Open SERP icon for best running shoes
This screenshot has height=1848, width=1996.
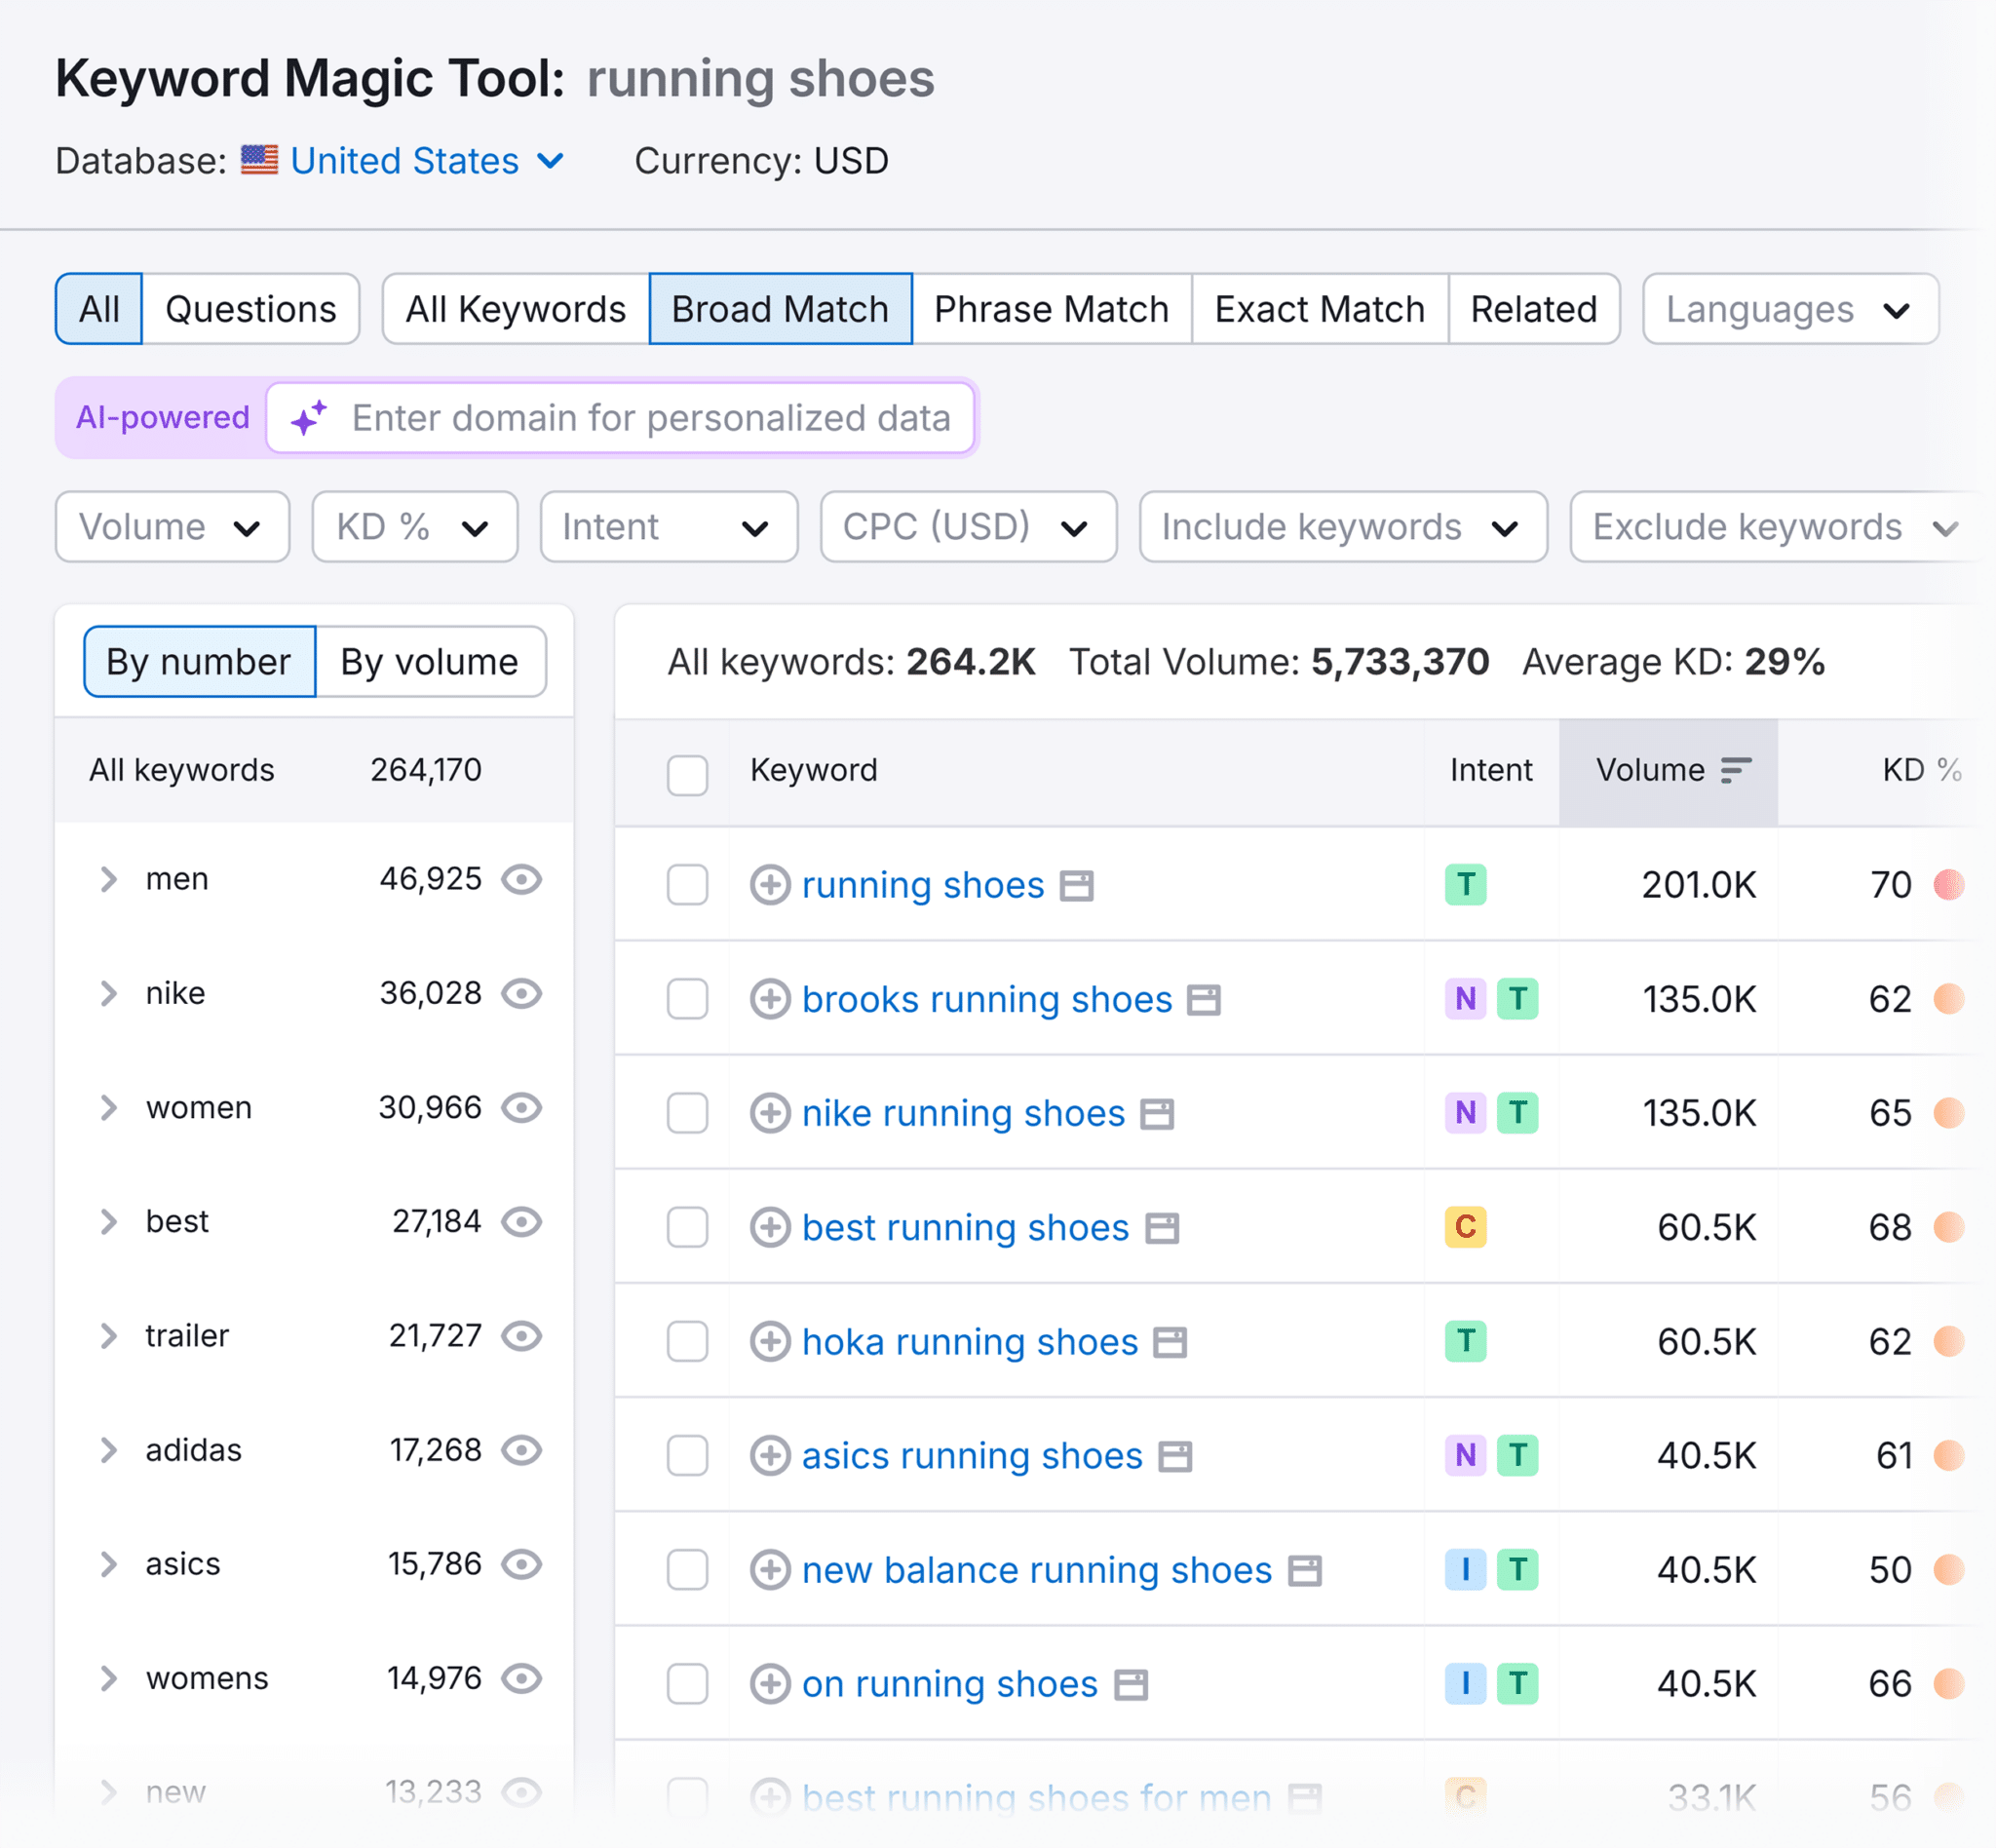coord(1162,1228)
